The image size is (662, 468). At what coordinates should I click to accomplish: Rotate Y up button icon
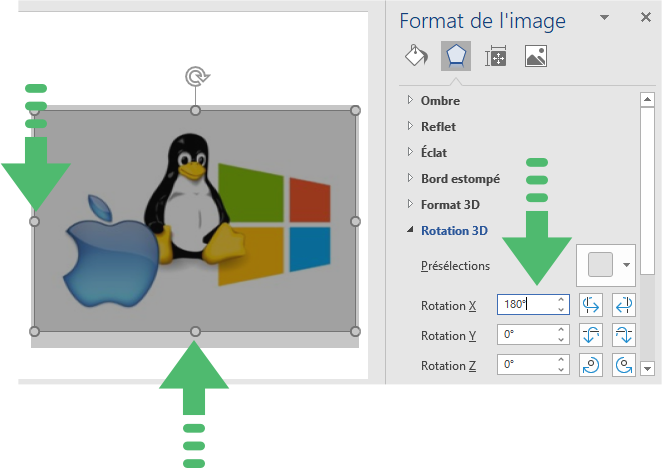[x=591, y=335]
